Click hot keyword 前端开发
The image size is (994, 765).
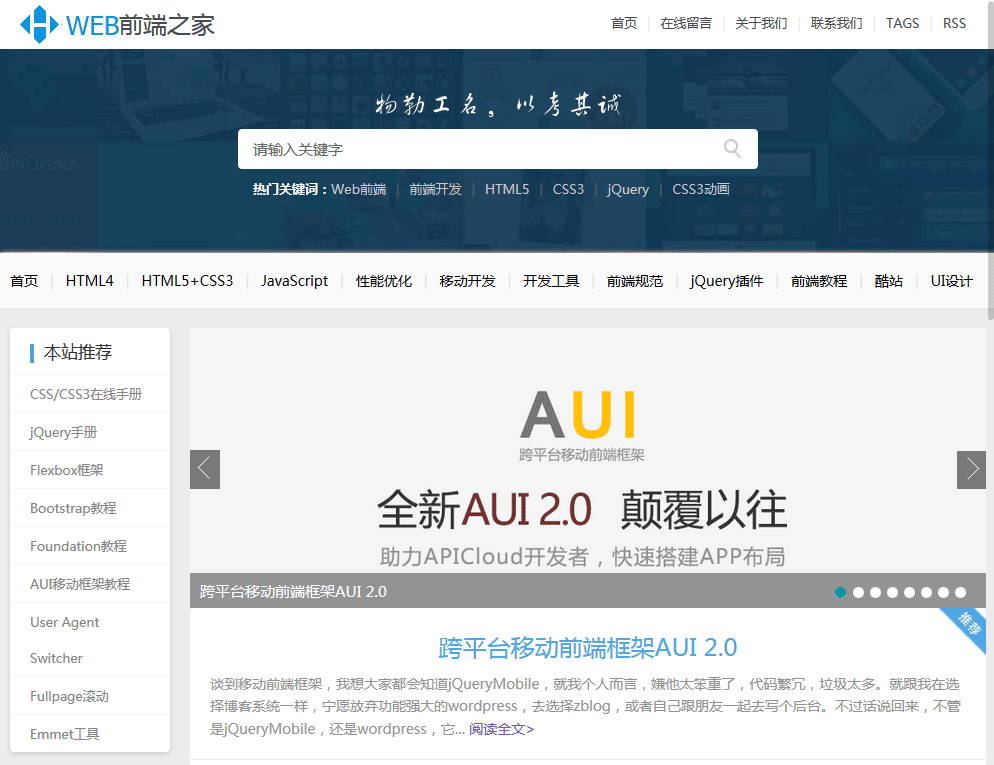pyautogui.click(x=436, y=189)
